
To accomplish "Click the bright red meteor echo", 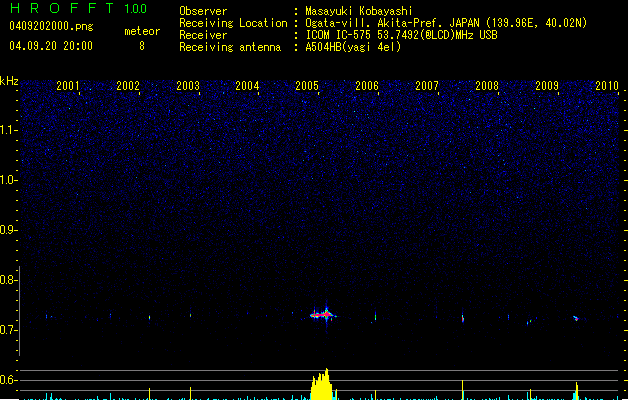I will click(321, 314).
